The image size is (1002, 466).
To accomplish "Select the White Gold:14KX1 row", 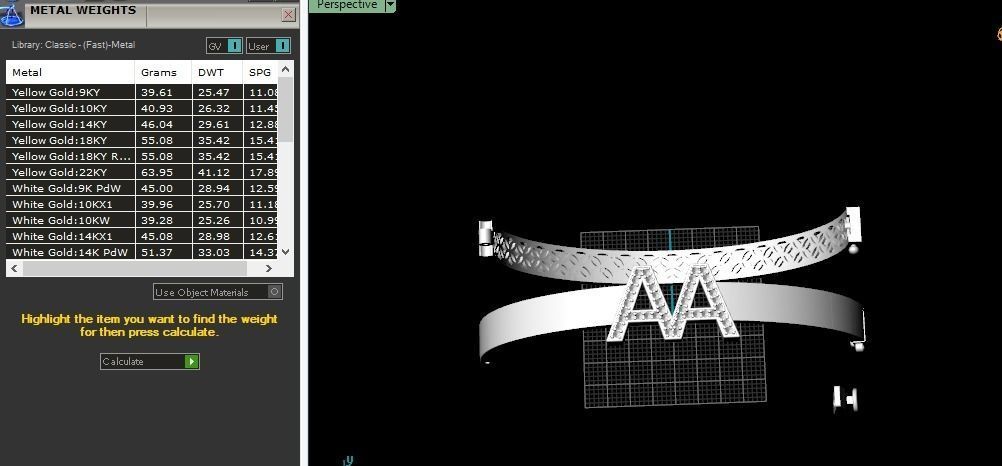I will pos(142,236).
